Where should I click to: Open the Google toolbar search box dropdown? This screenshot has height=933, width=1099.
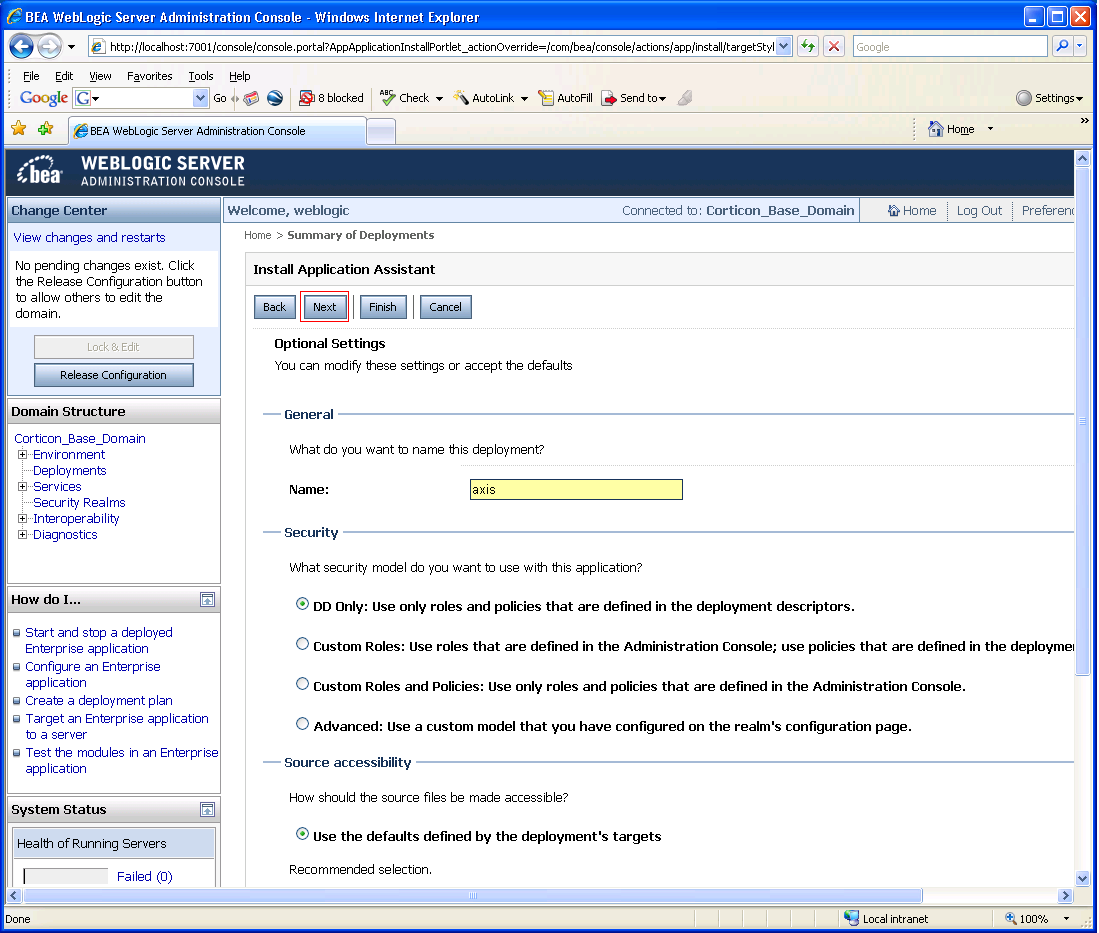[200, 98]
